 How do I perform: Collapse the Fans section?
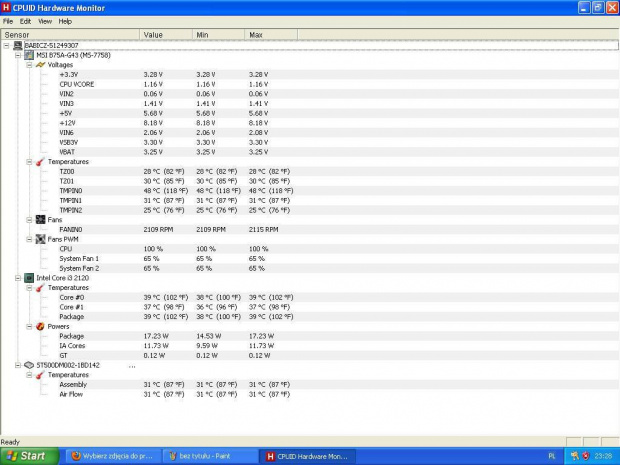[x=29, y=220]
